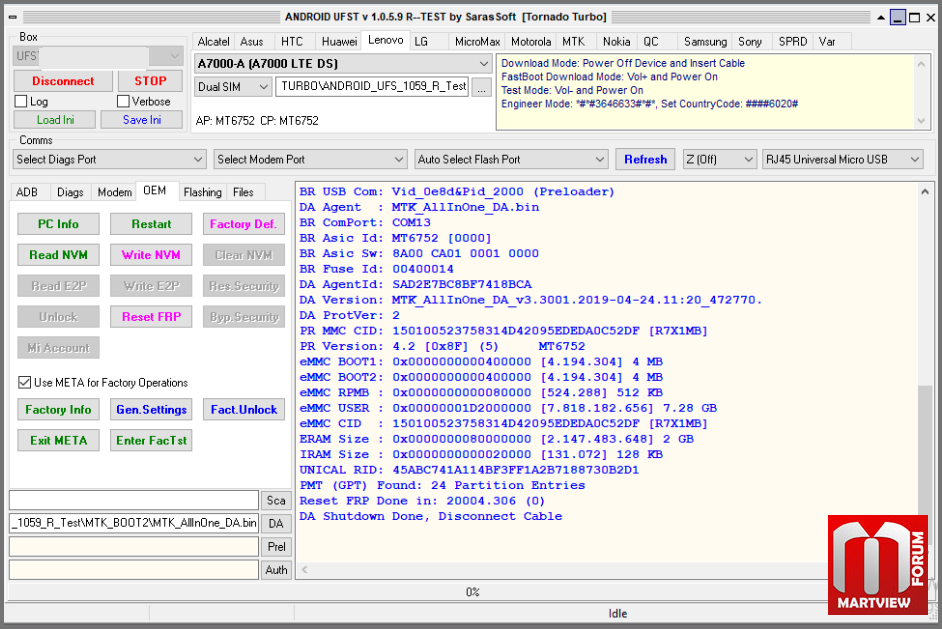Switch to the Huawei brand tab

pyautogui.click(x=339, y=41)
